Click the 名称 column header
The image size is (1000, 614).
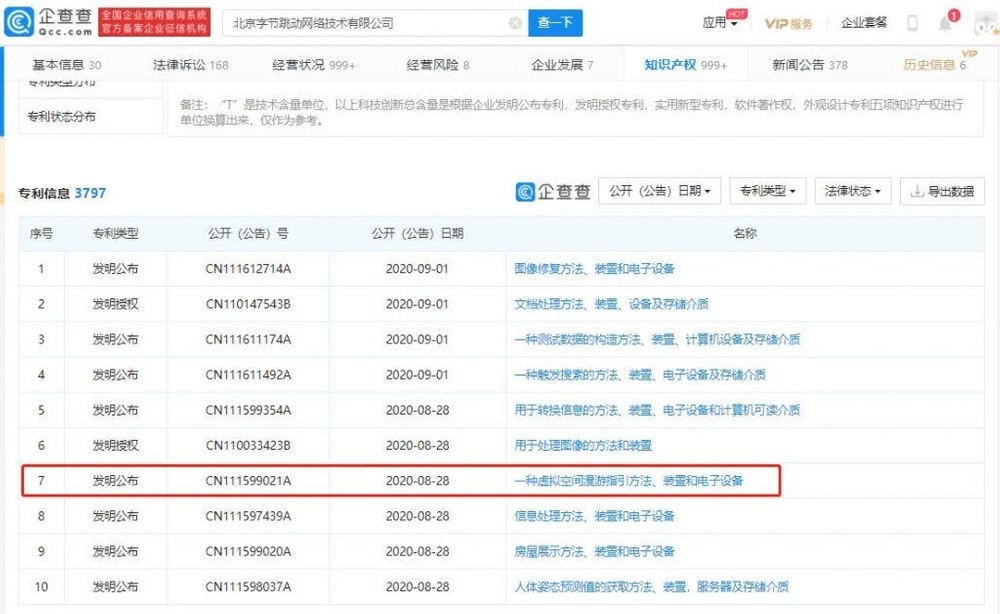click(x=745, y=233)
